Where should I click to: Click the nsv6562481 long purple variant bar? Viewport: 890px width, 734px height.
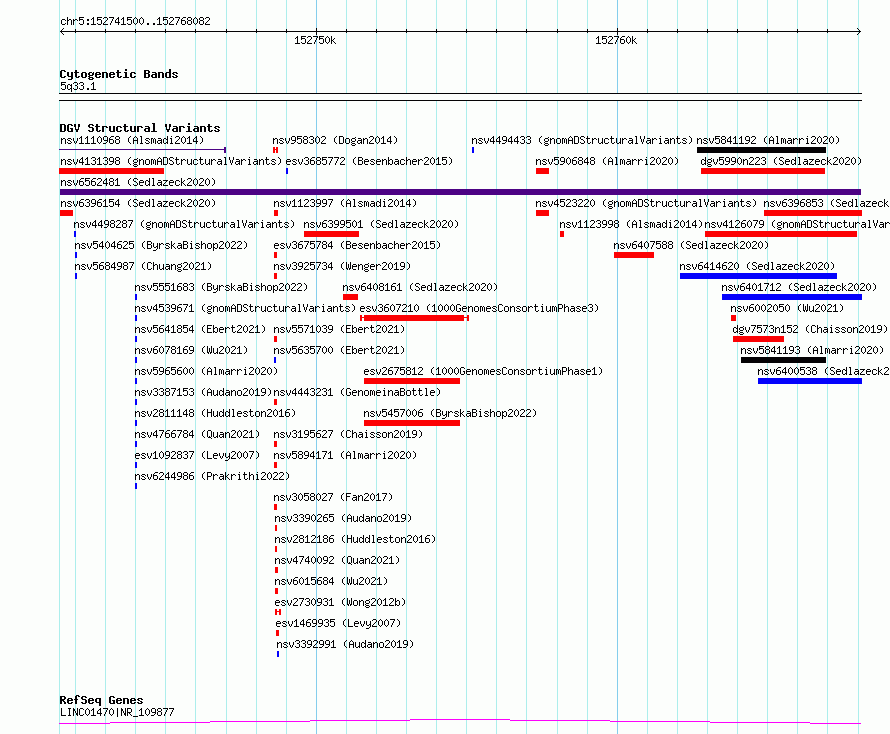[460, 192]
